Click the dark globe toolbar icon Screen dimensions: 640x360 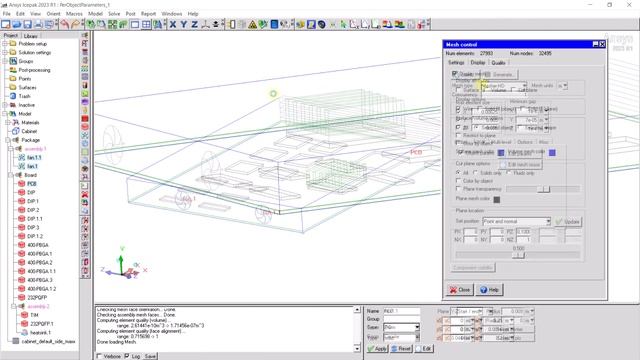322,24
